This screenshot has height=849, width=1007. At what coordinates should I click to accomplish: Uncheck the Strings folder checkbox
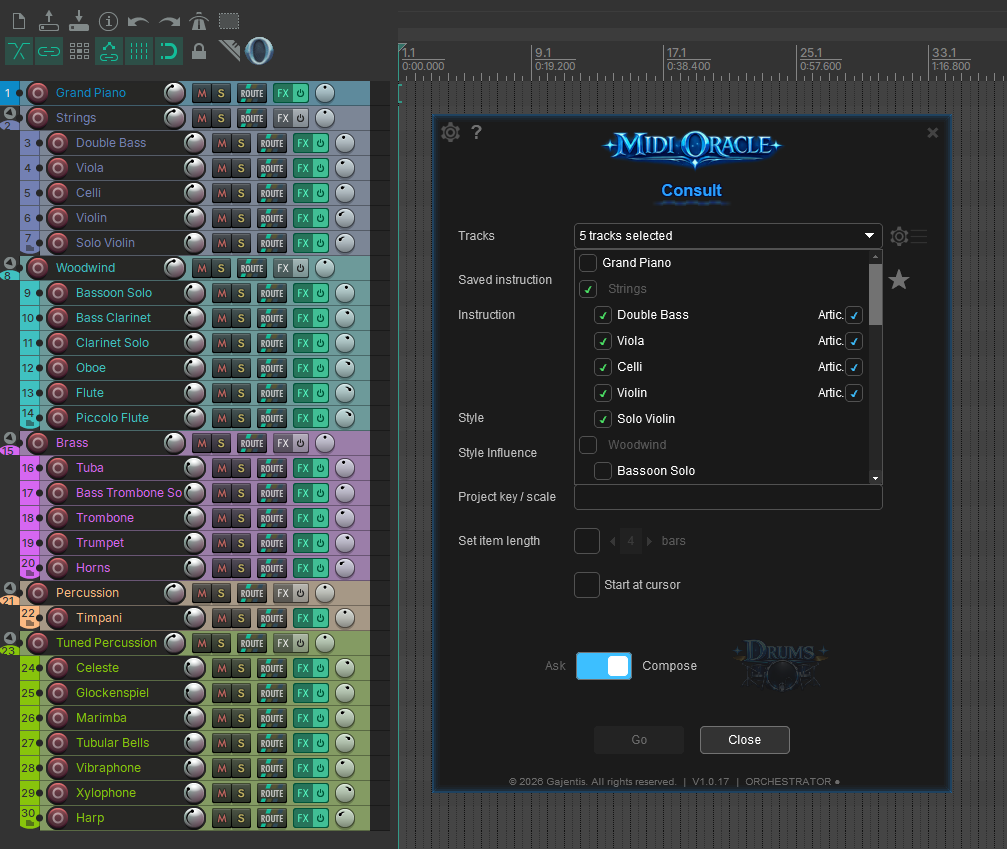(588, 289)
